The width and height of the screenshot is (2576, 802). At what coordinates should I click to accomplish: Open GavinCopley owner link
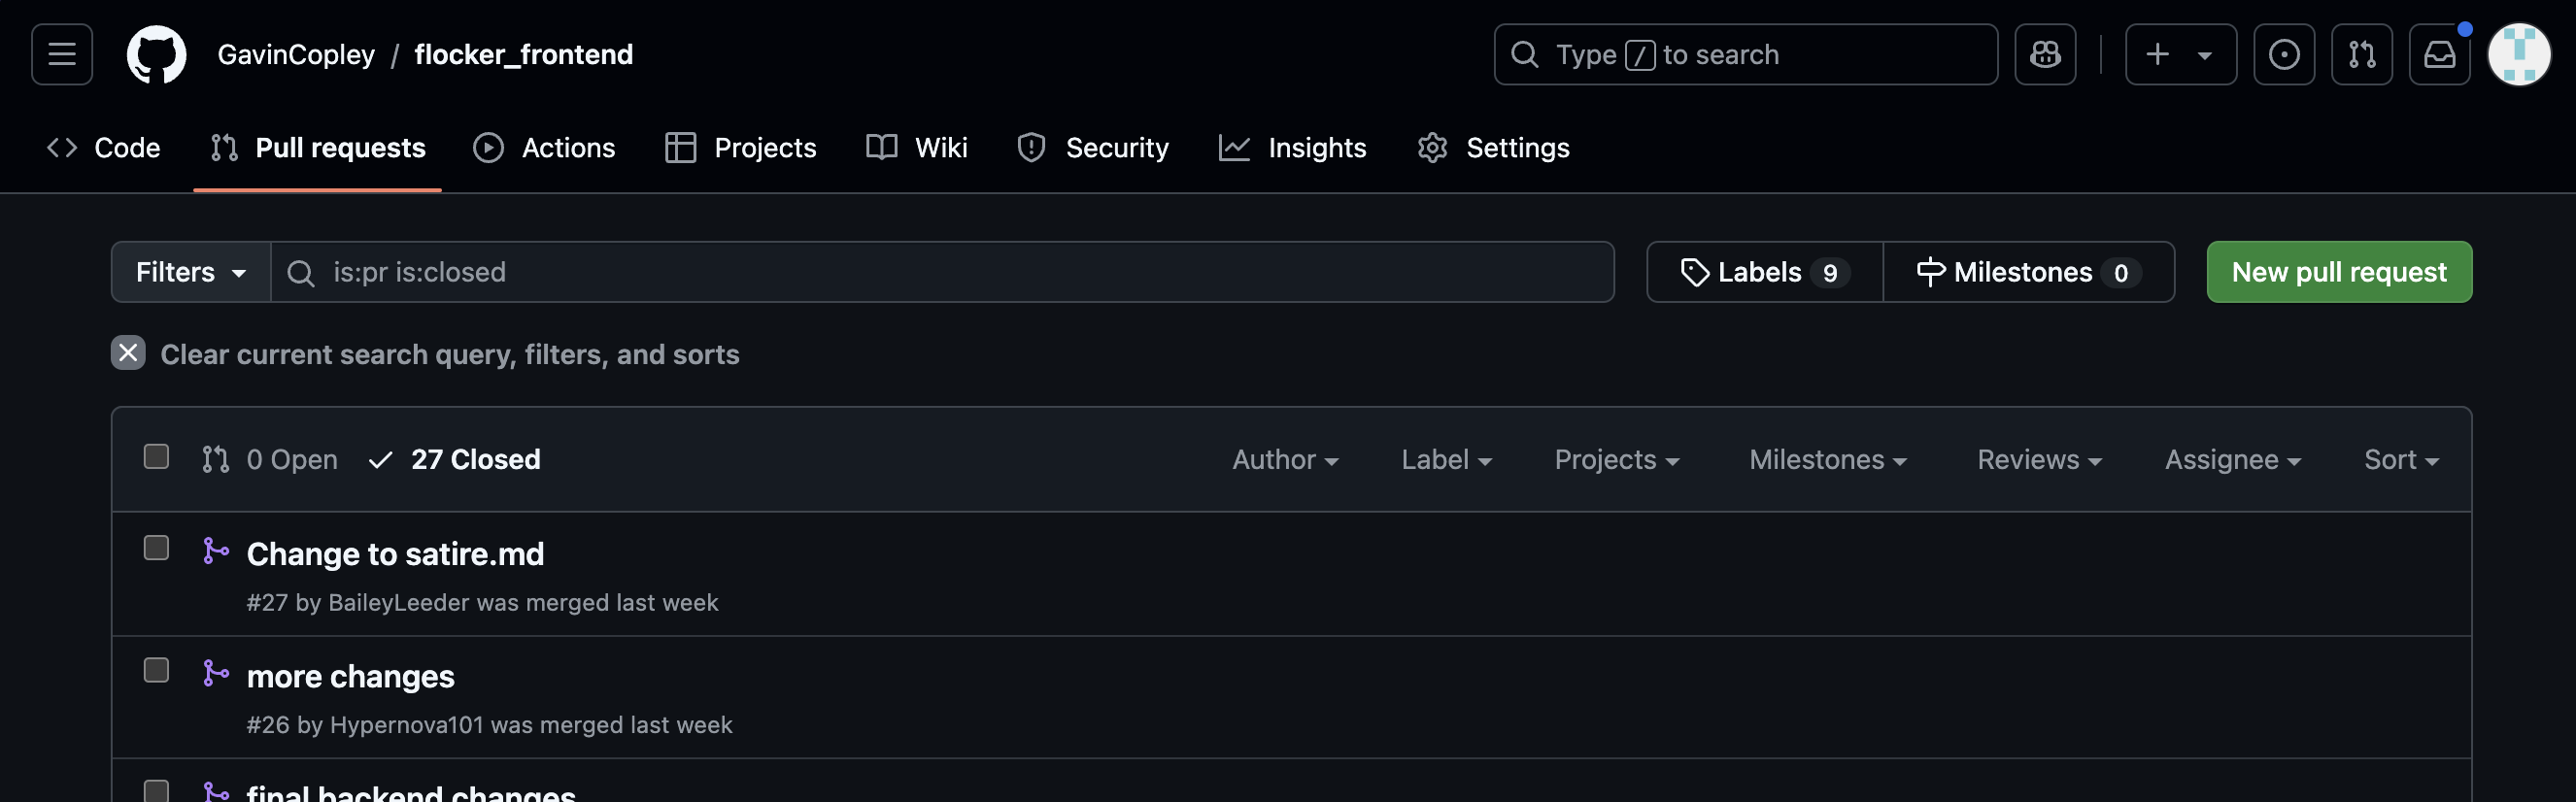[x=296, y=54]
